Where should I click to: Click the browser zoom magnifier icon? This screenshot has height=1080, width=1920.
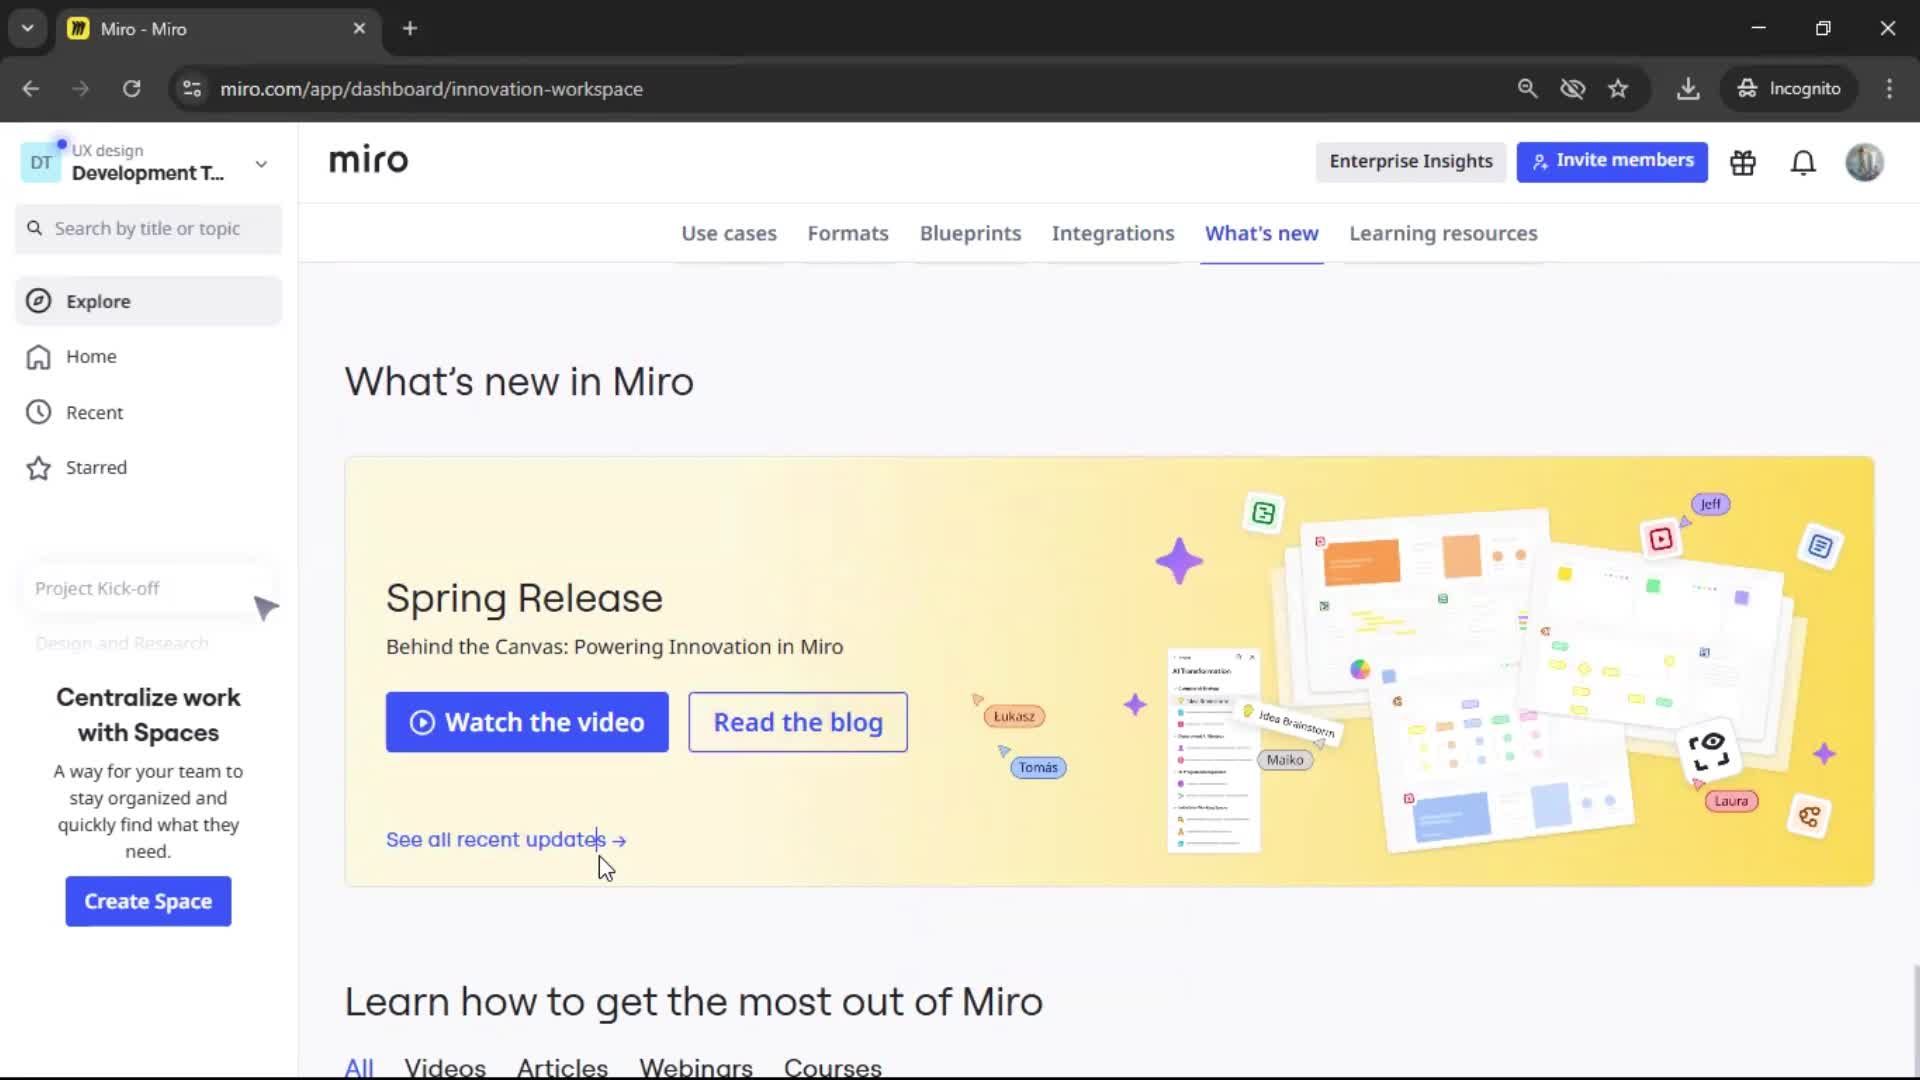coord(1527,89)
